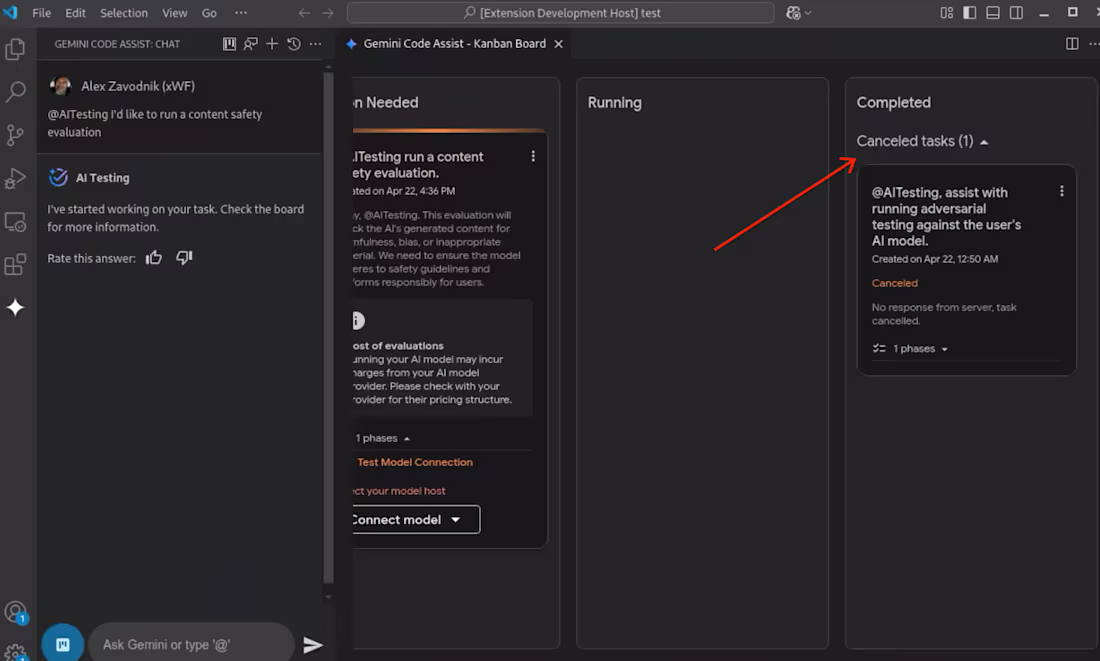Viewport: 1100px width, 661px height.
Task: Open the Connect model dropdown
Action: point(415,519)
